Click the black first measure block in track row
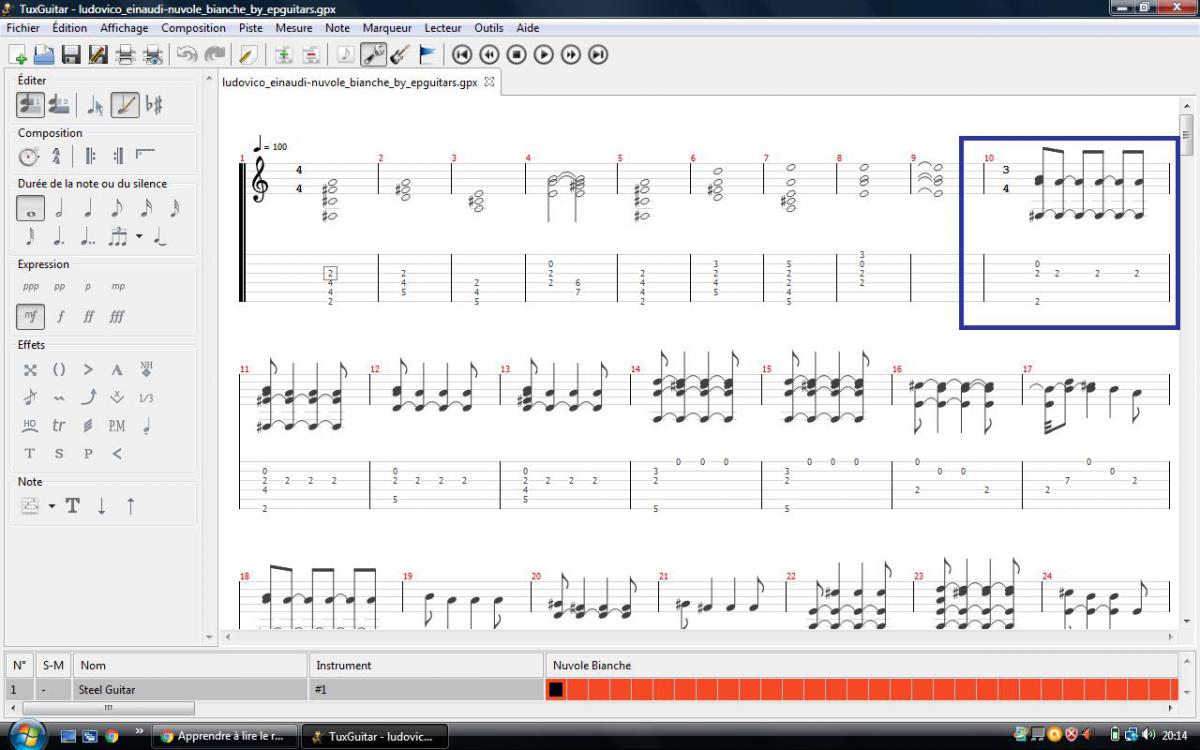 [x=556, y=689]
